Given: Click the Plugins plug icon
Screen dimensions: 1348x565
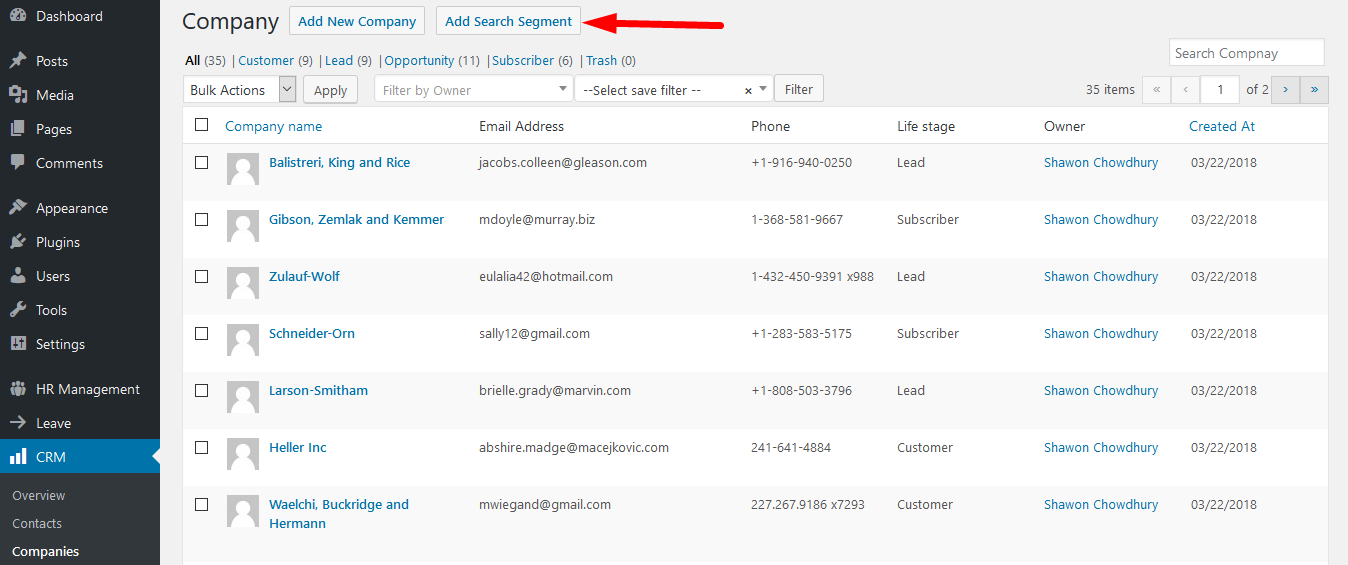Looking at the screenshot, I should (x=18, y=242).
